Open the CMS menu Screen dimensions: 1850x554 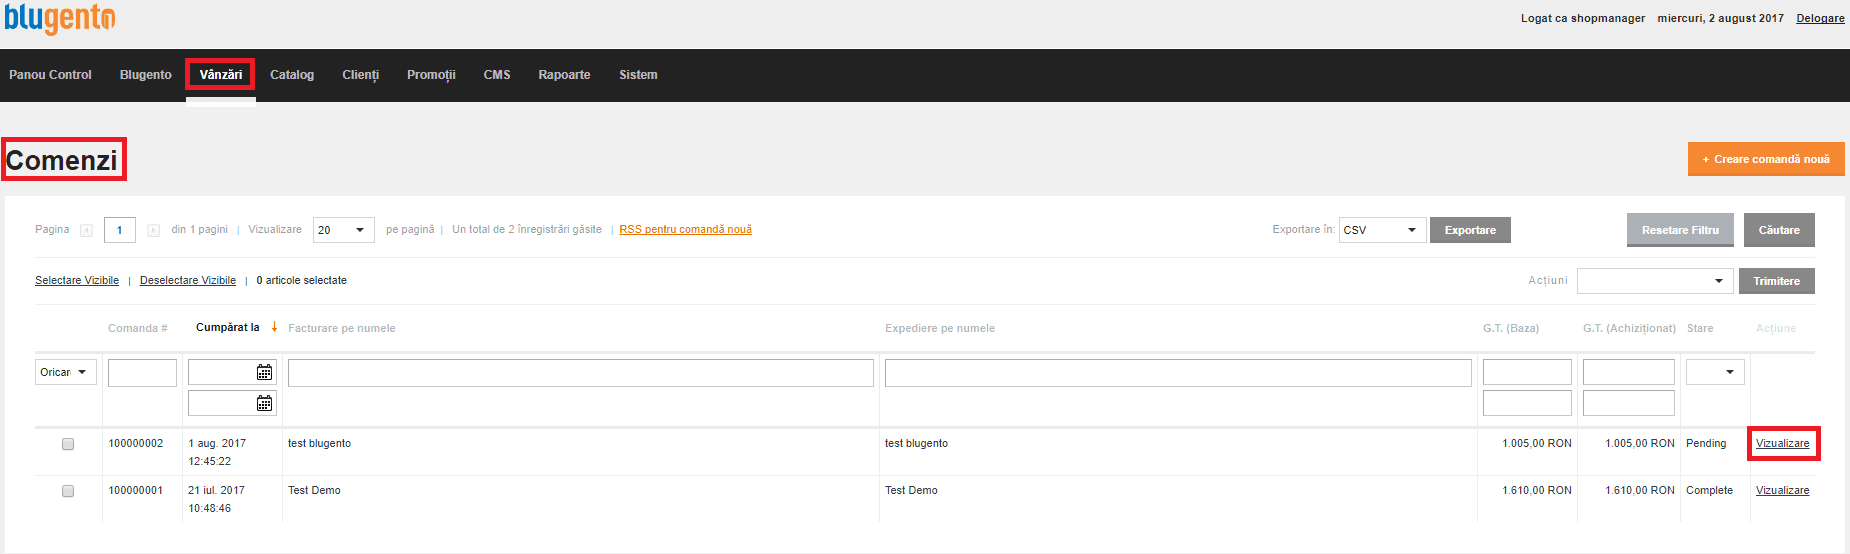tap(497, 75)
